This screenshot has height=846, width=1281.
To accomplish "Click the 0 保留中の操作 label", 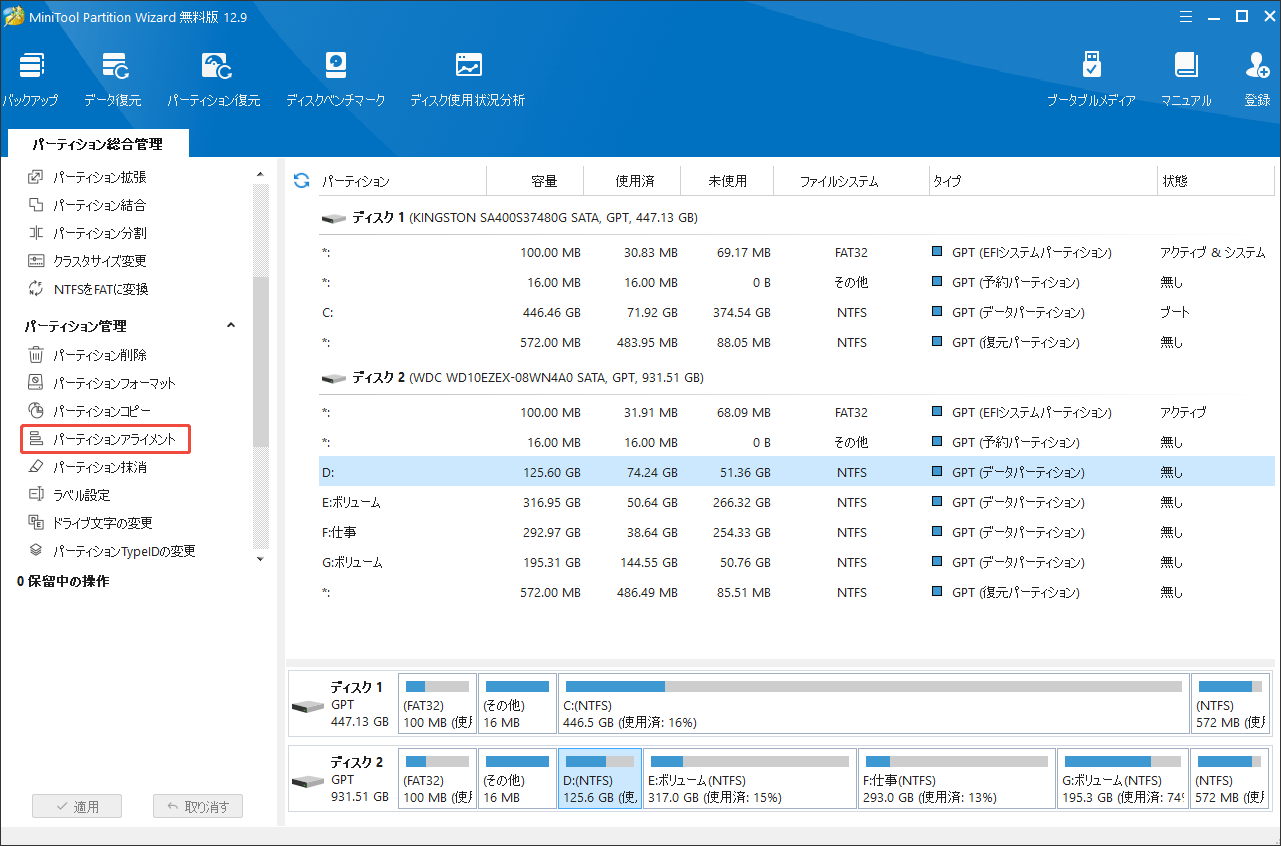I will (64, 581).
